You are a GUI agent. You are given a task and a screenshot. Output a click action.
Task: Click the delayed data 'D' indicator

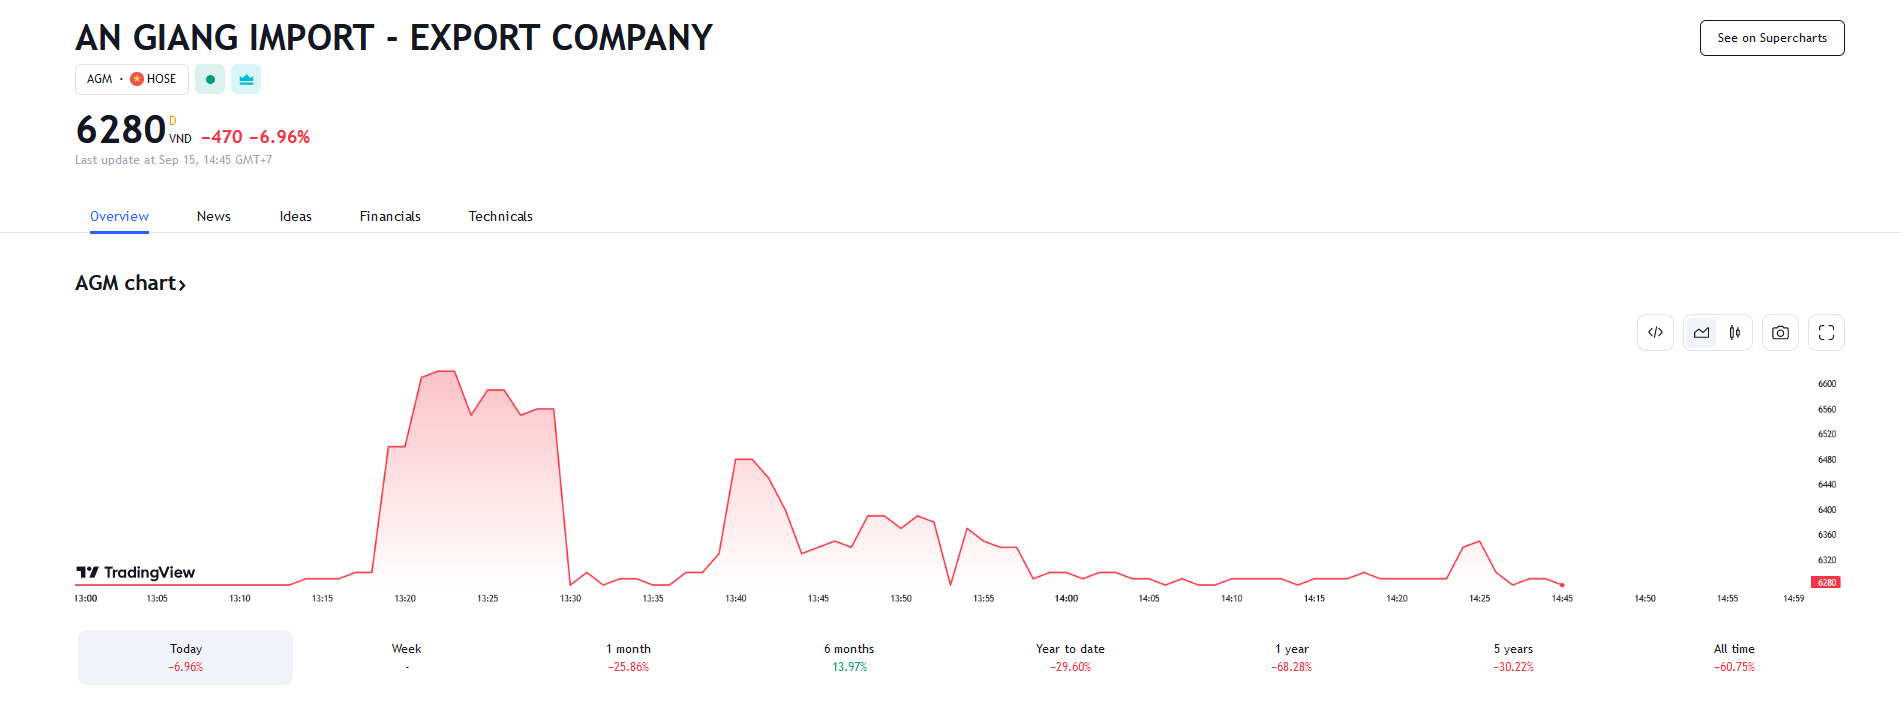tap(172, 121)
